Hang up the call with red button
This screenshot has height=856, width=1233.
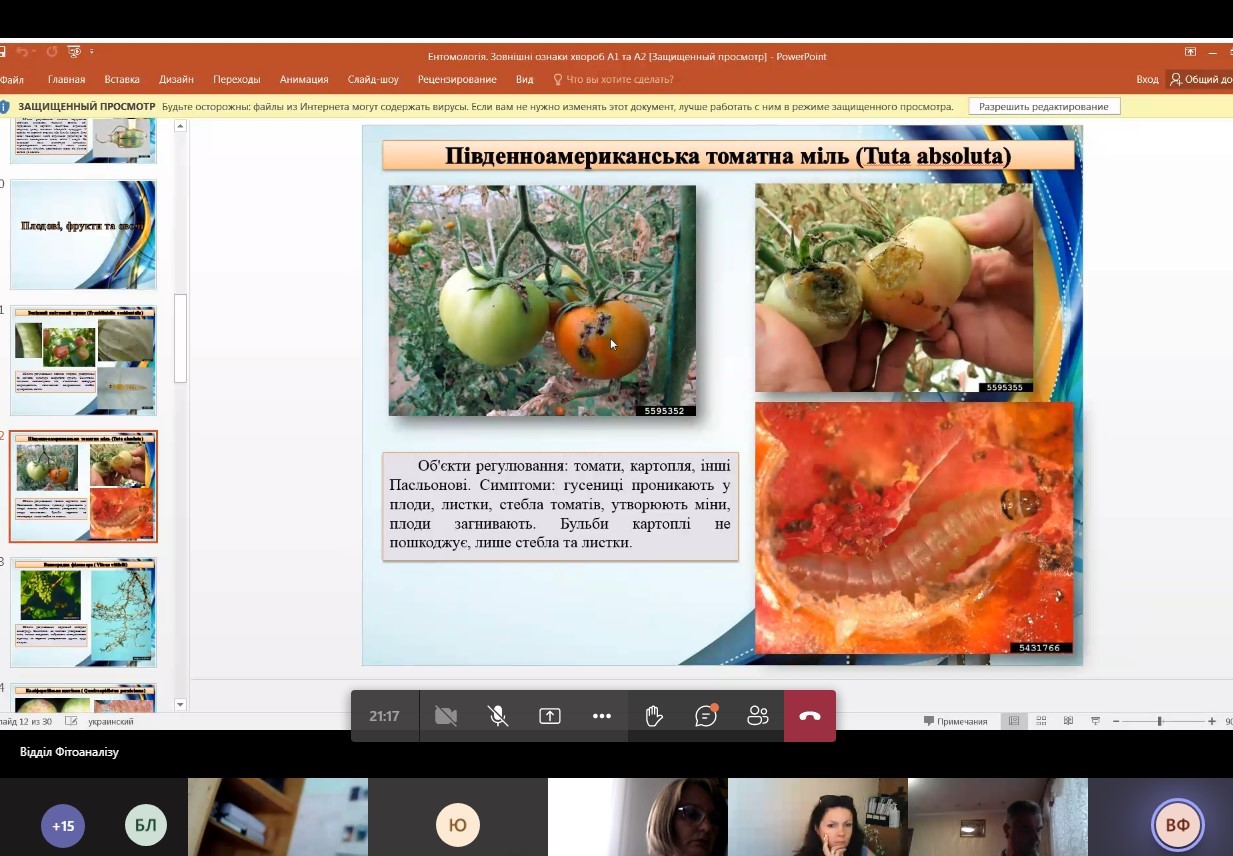810,716
